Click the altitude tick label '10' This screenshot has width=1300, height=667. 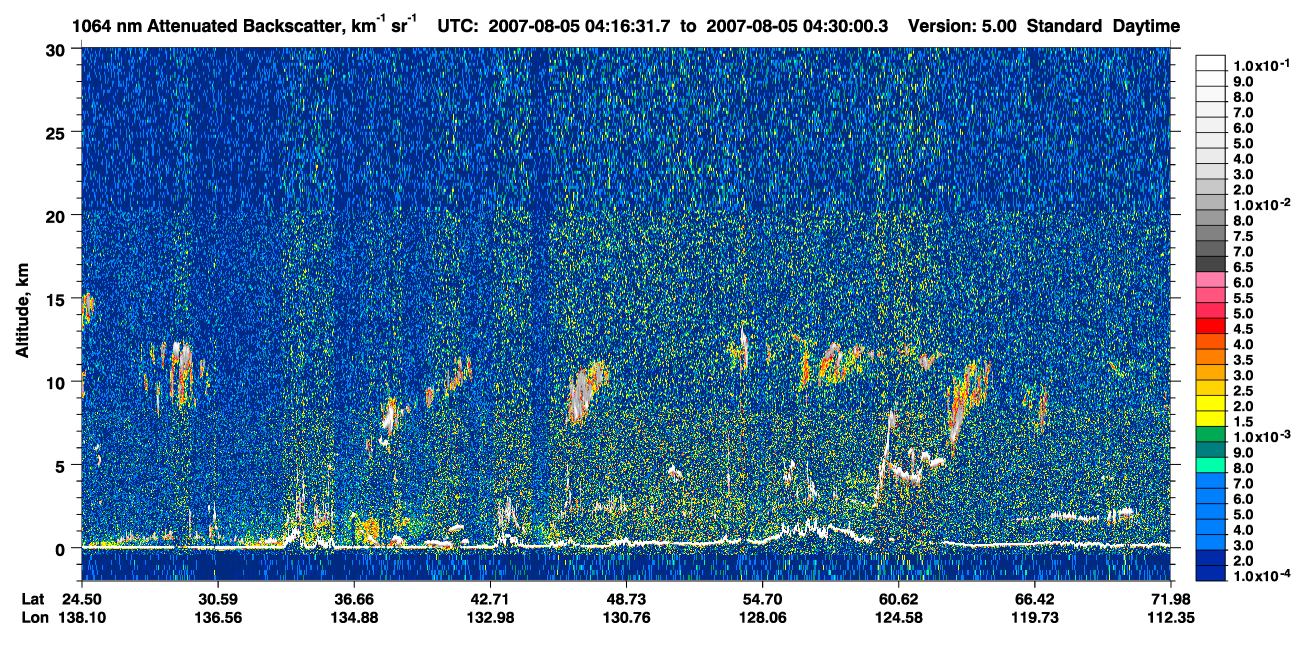58,382
